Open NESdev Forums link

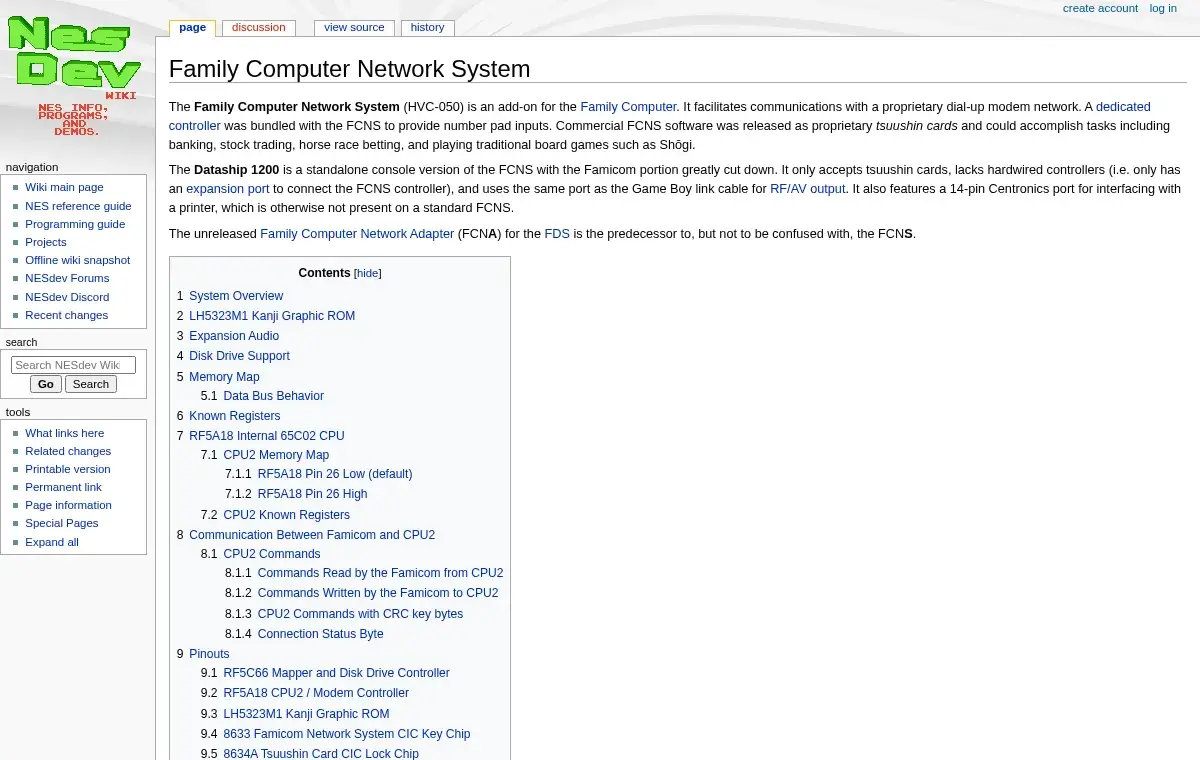point(67,278)
